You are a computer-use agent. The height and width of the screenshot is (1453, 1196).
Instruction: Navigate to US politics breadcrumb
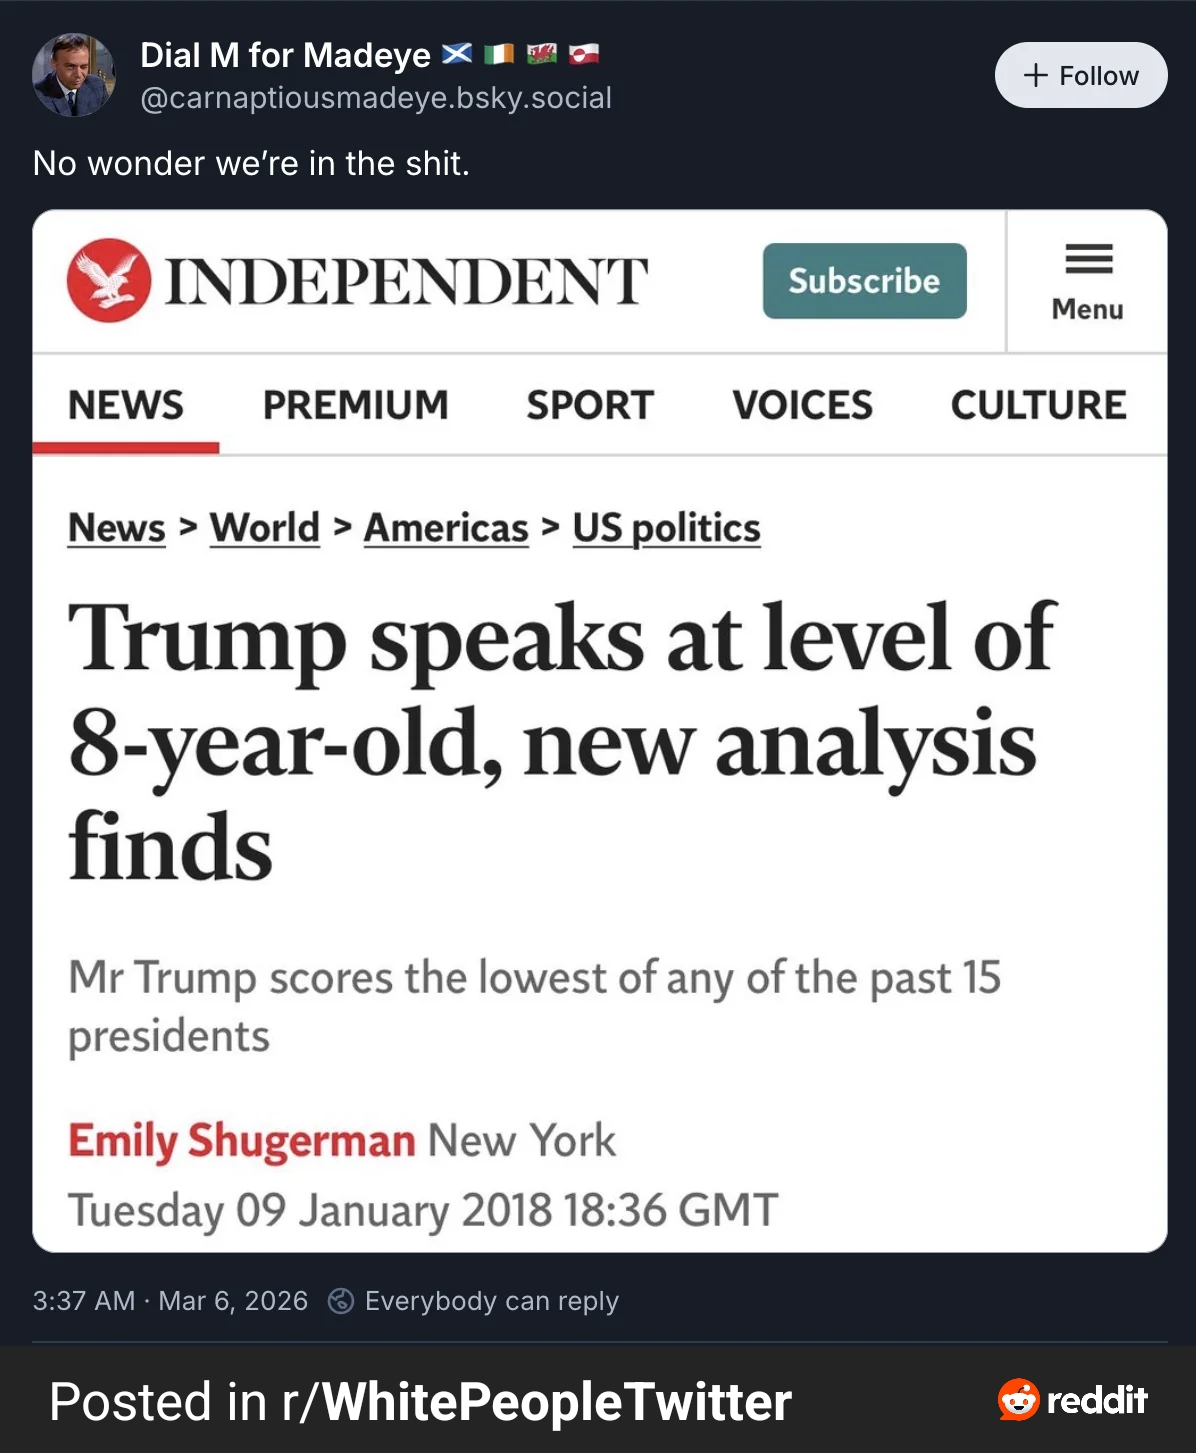(x=666, y=528)
